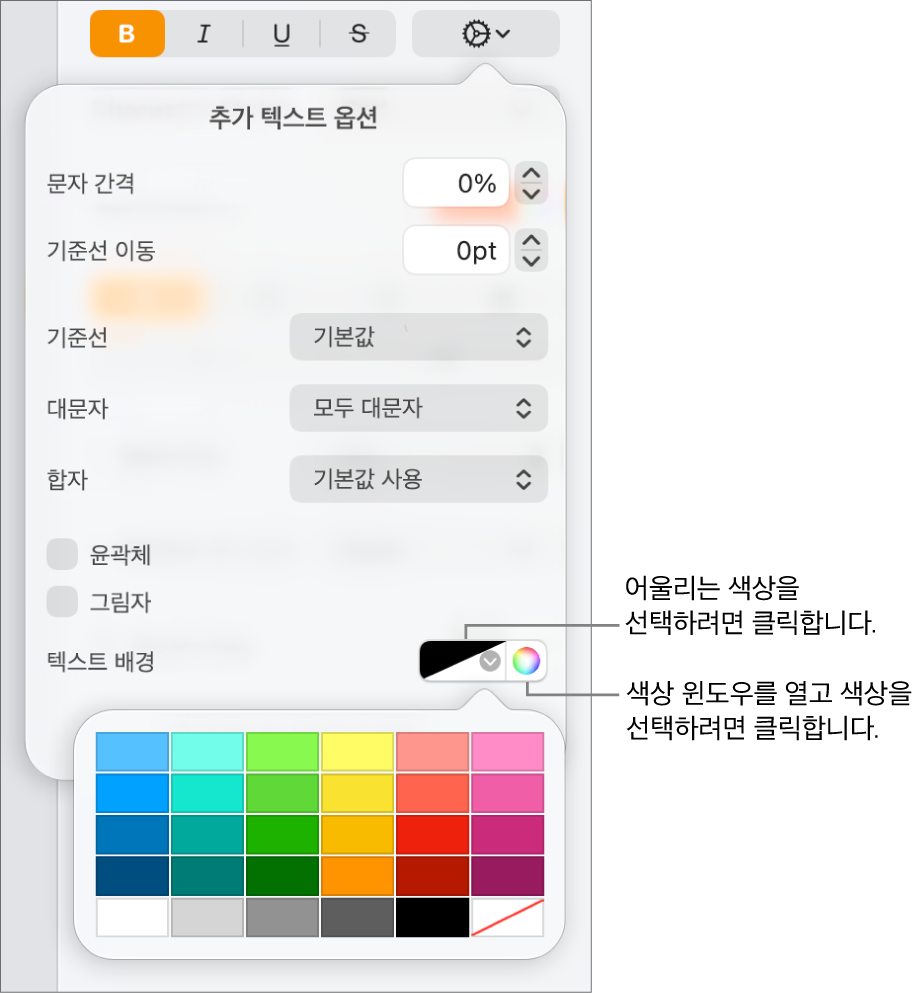
Task: Pick the light lime green swatch
Action: click(x=283, y=752)
